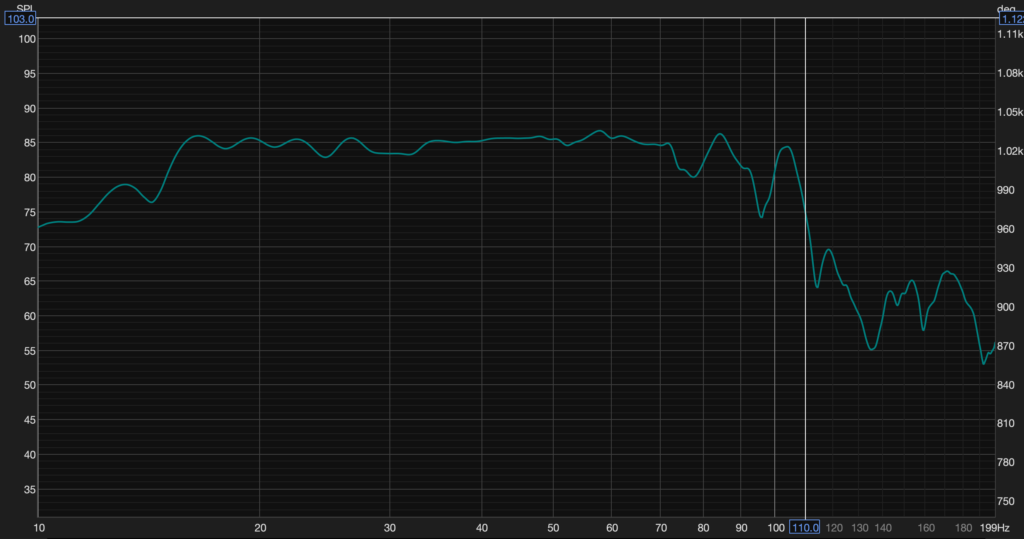The height and width of the screenshot is (539, 1024).
Task: Click the 50 label on frequency axis
Action: (553, 528)
